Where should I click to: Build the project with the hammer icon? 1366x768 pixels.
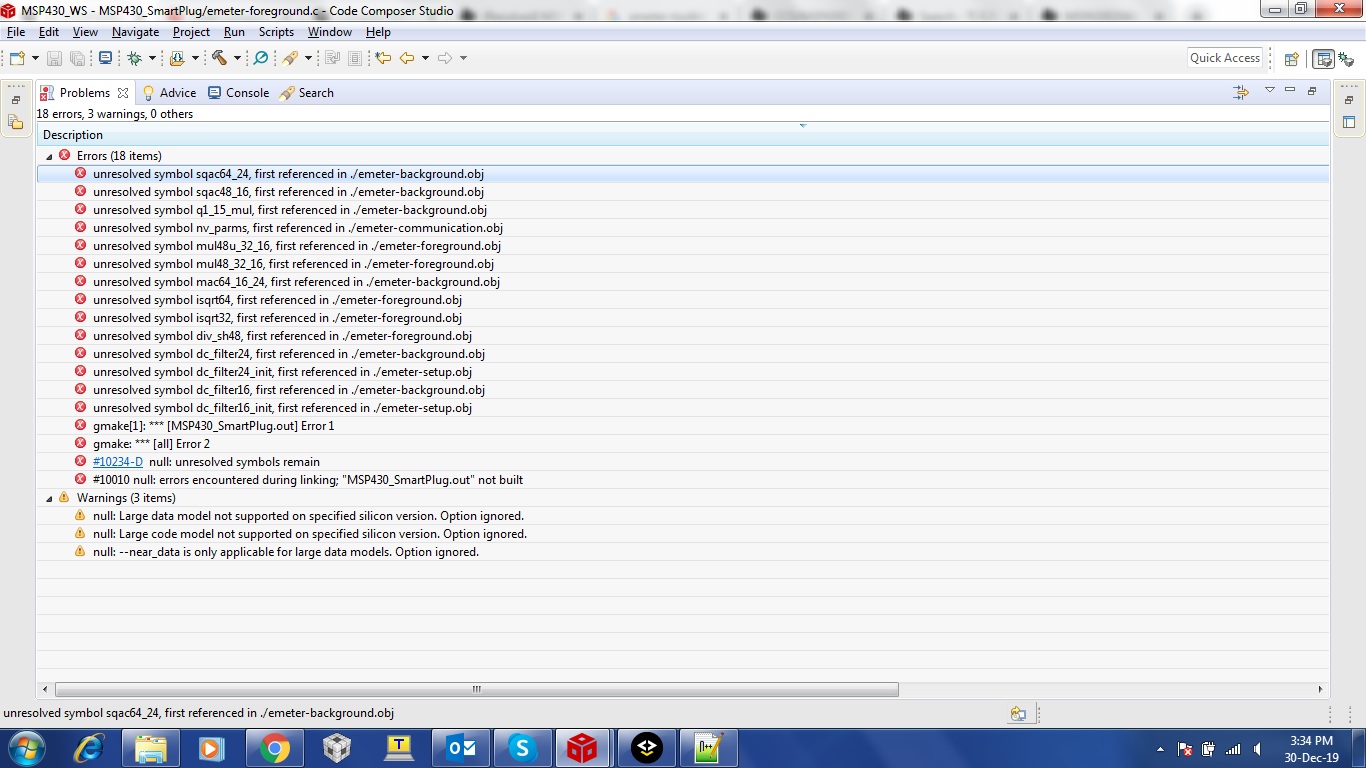tap(219, 58)
